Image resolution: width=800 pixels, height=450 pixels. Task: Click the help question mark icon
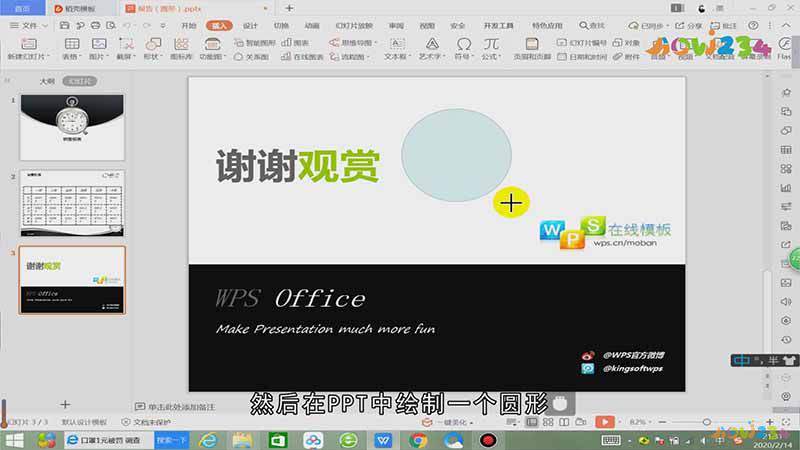click(x=753, y=25)
